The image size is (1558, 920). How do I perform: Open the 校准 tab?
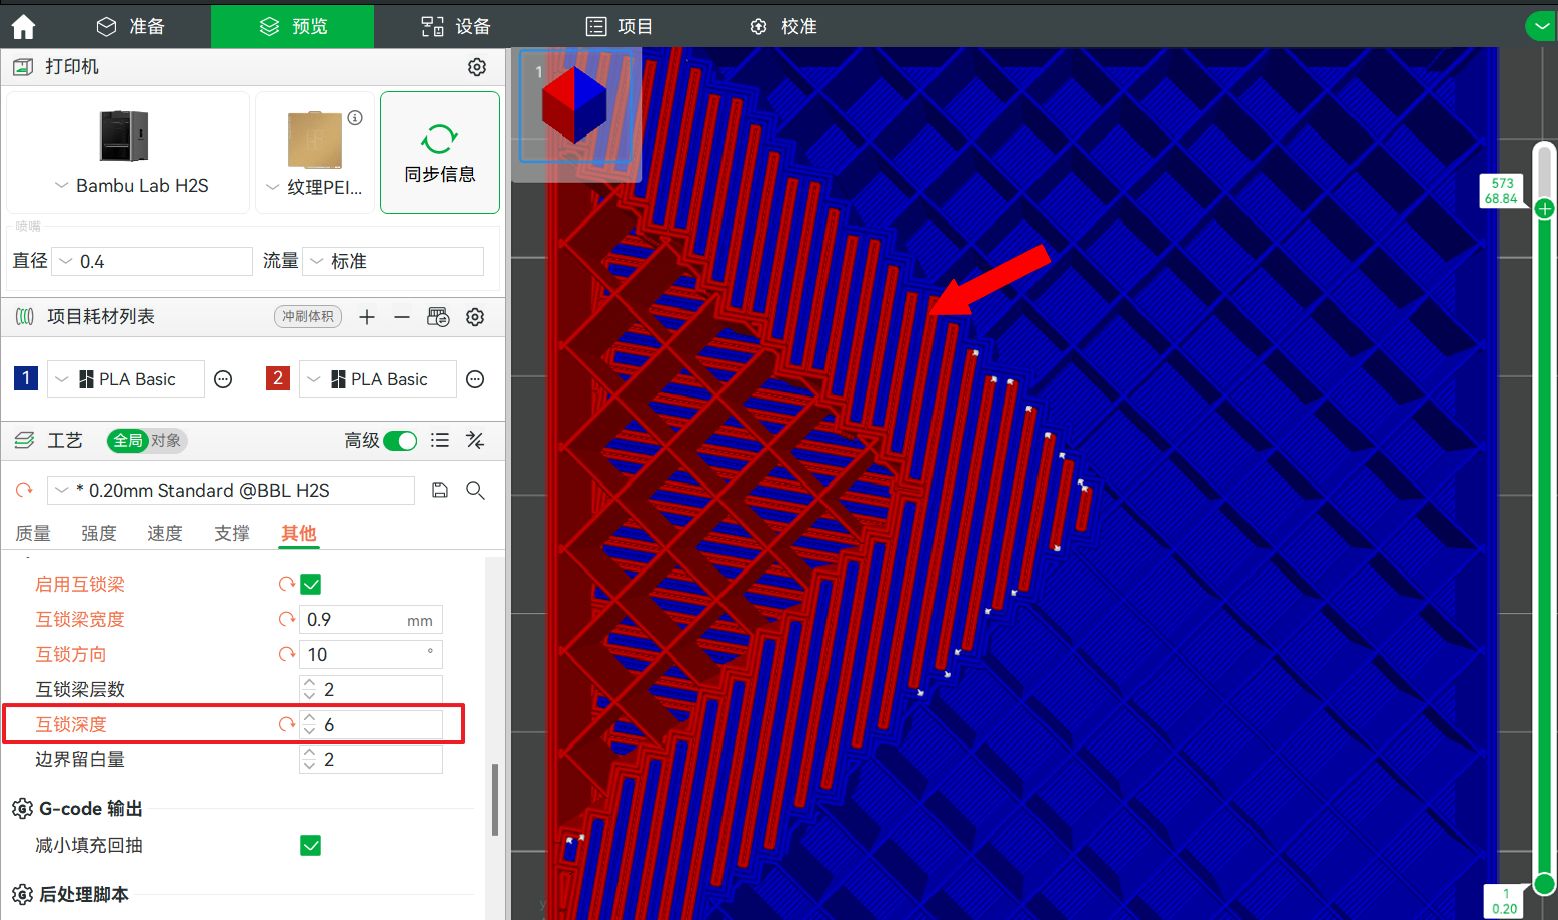783,27
